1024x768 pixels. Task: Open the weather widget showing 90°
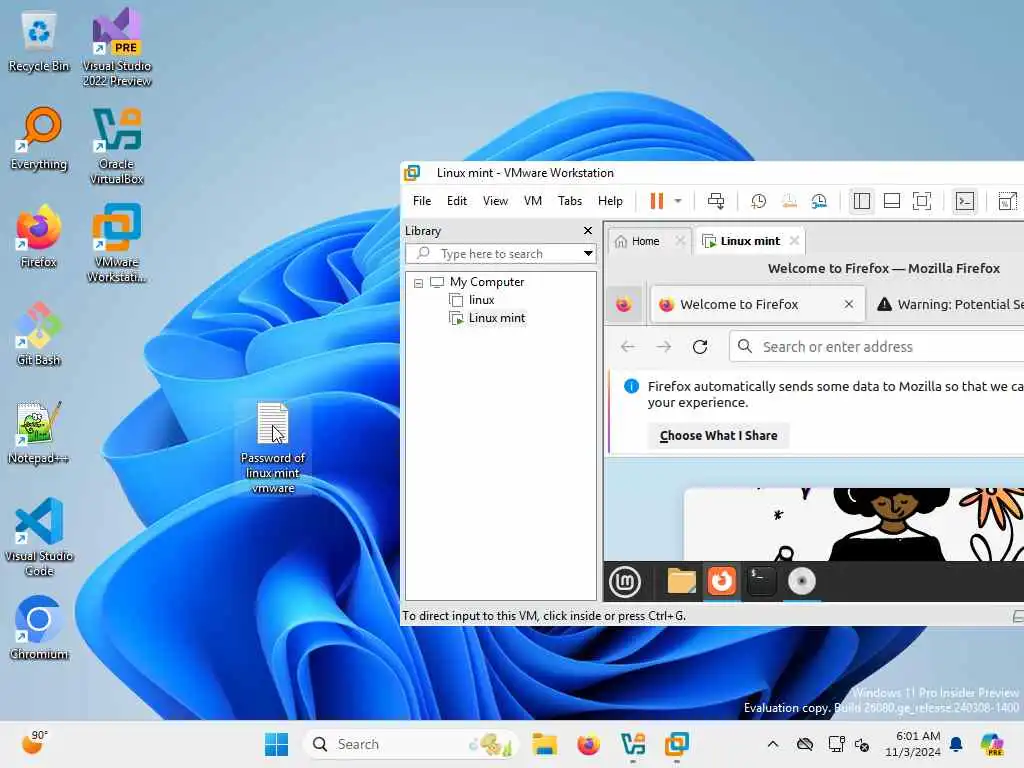pyautogui.click(x=34, y=743)
